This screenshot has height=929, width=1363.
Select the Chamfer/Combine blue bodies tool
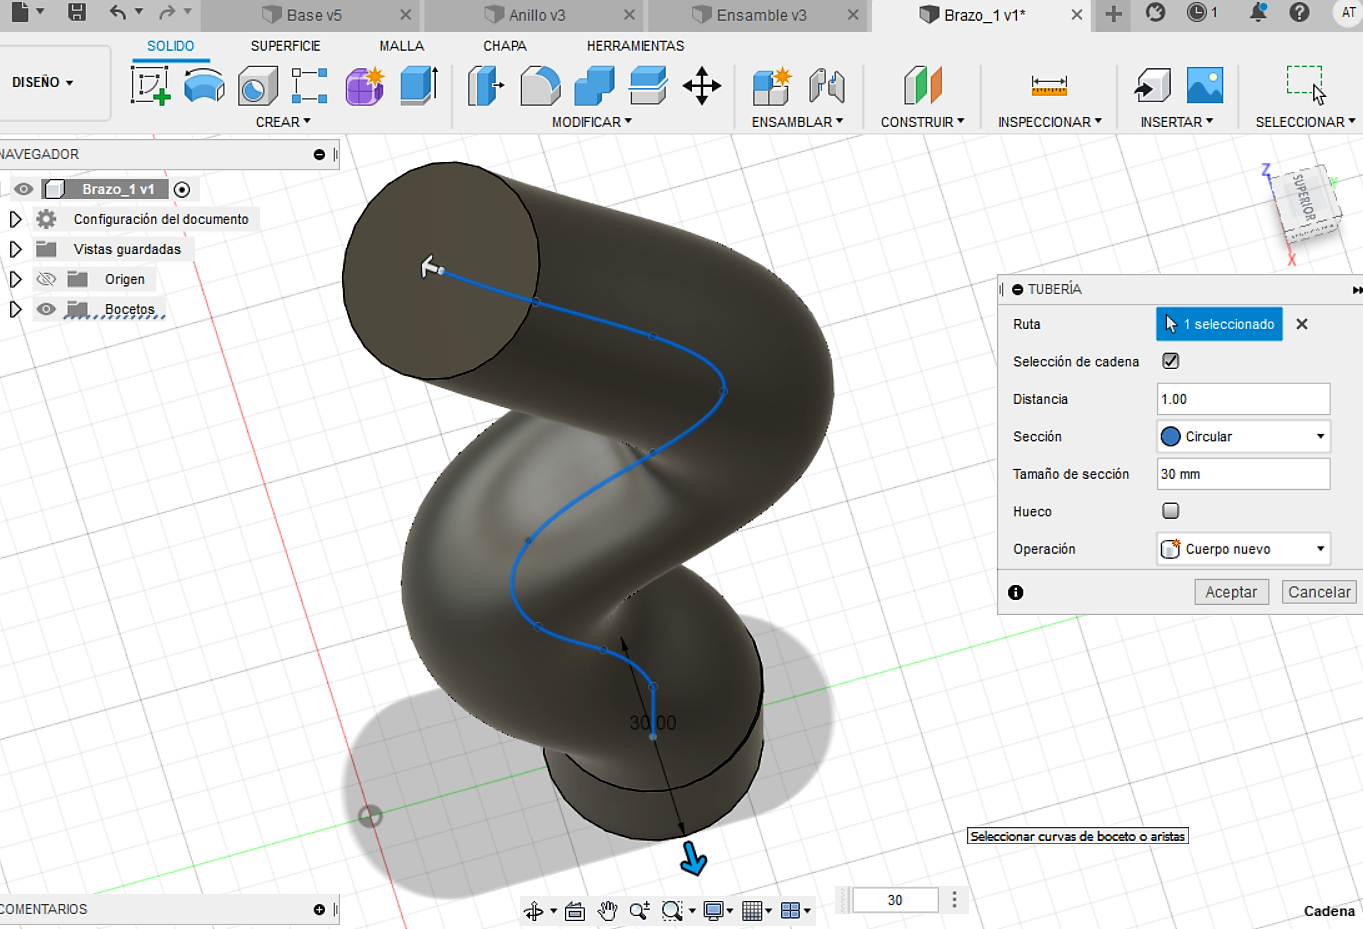point(594,86)
